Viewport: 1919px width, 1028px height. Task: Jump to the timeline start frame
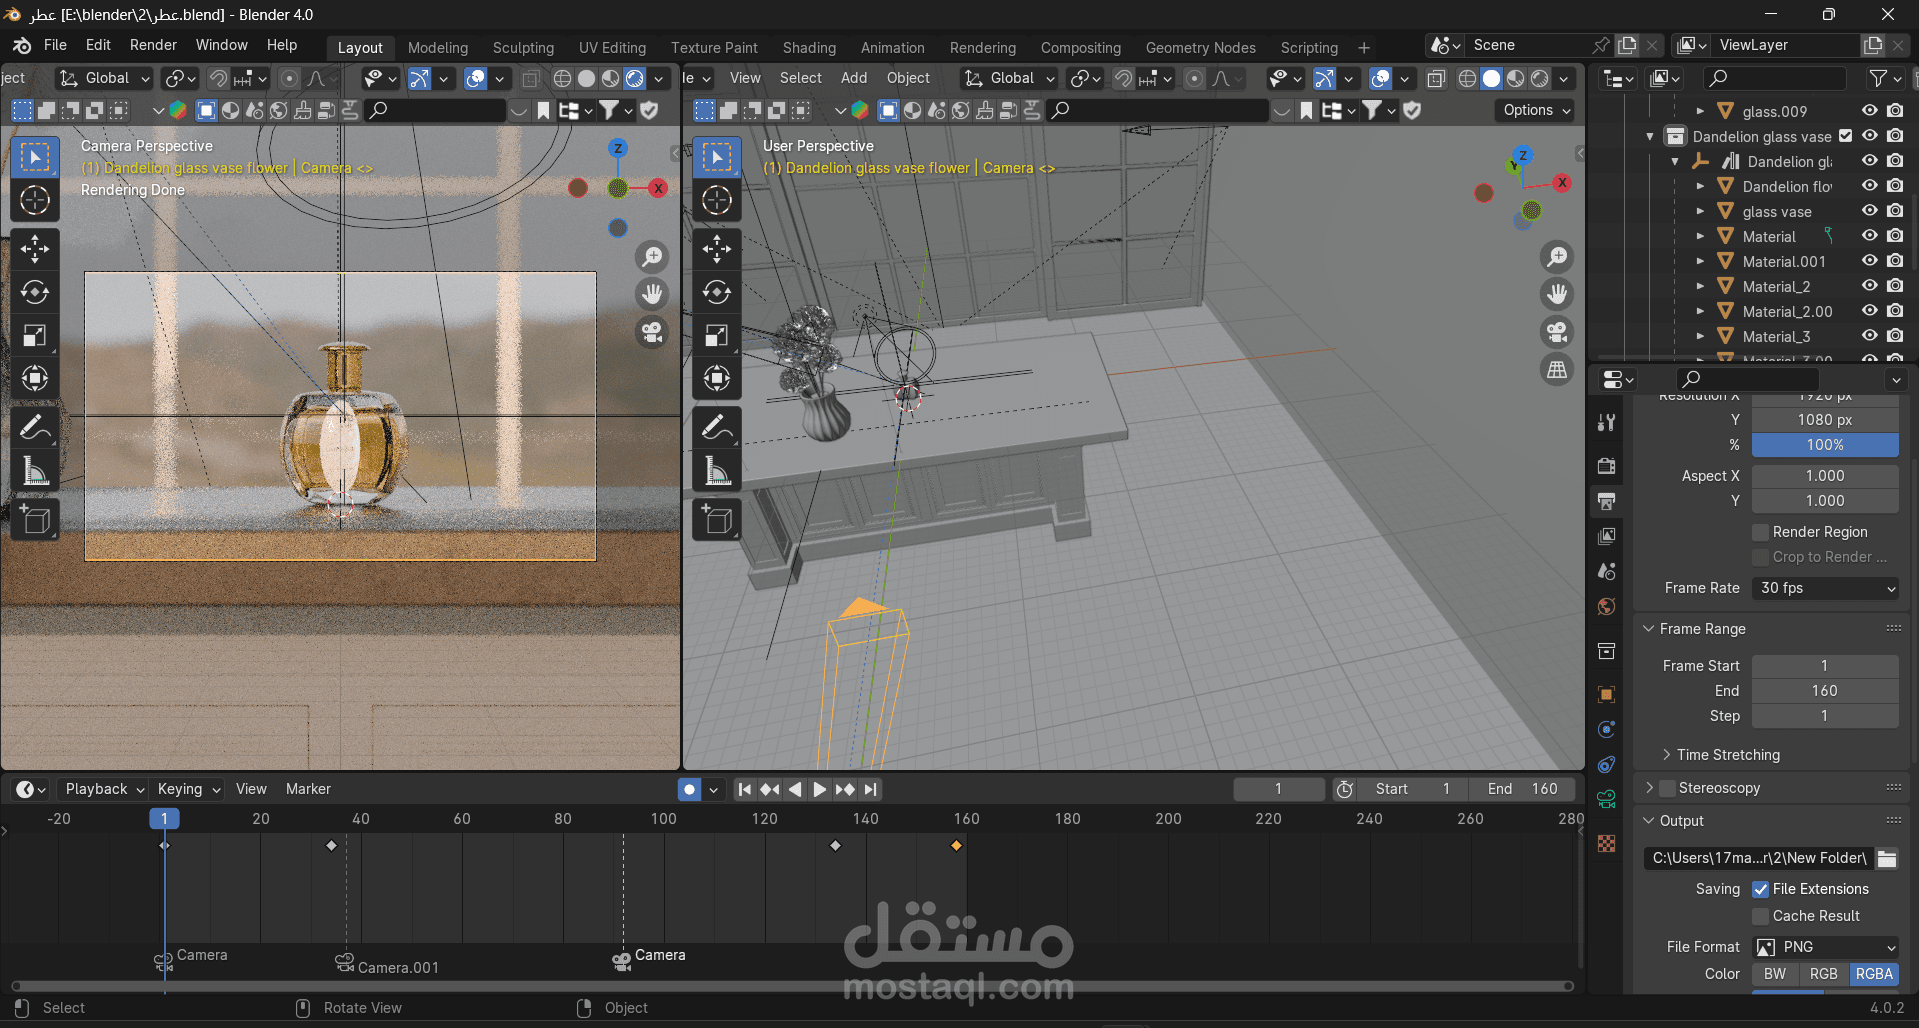point(744,789)
